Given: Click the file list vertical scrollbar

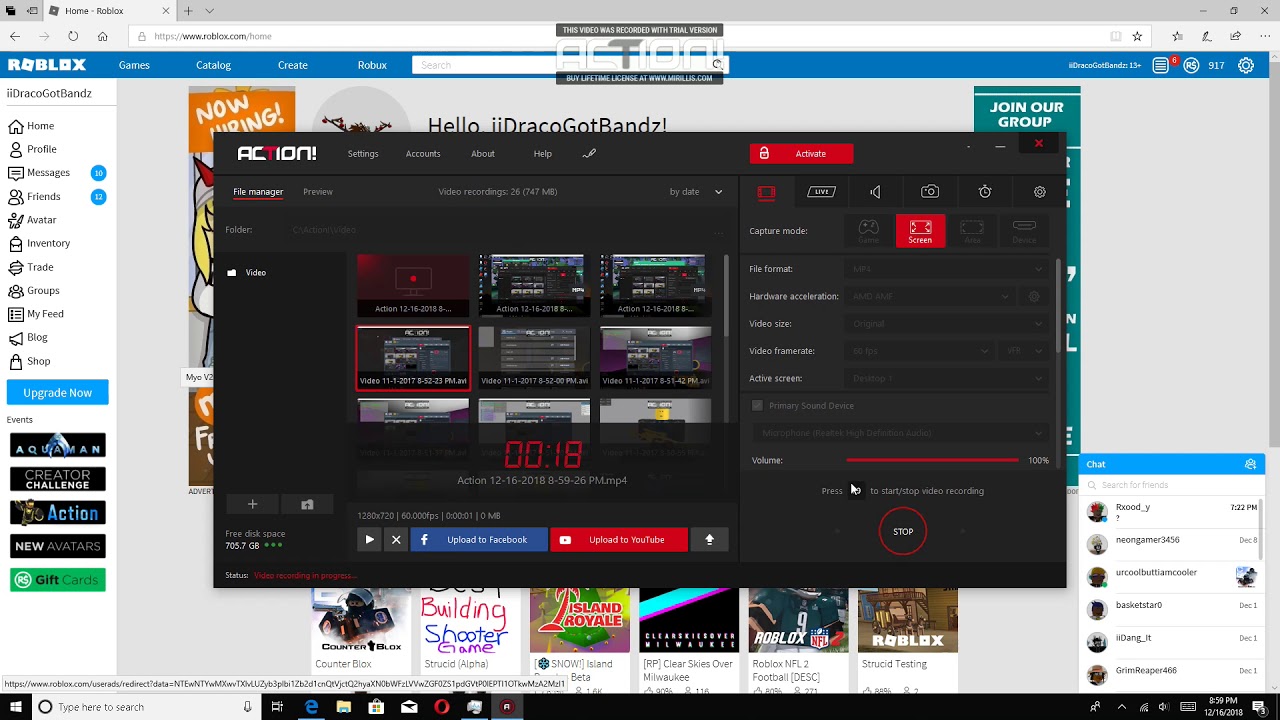Looking at the screenshot, I should click(x=727, y=295).
